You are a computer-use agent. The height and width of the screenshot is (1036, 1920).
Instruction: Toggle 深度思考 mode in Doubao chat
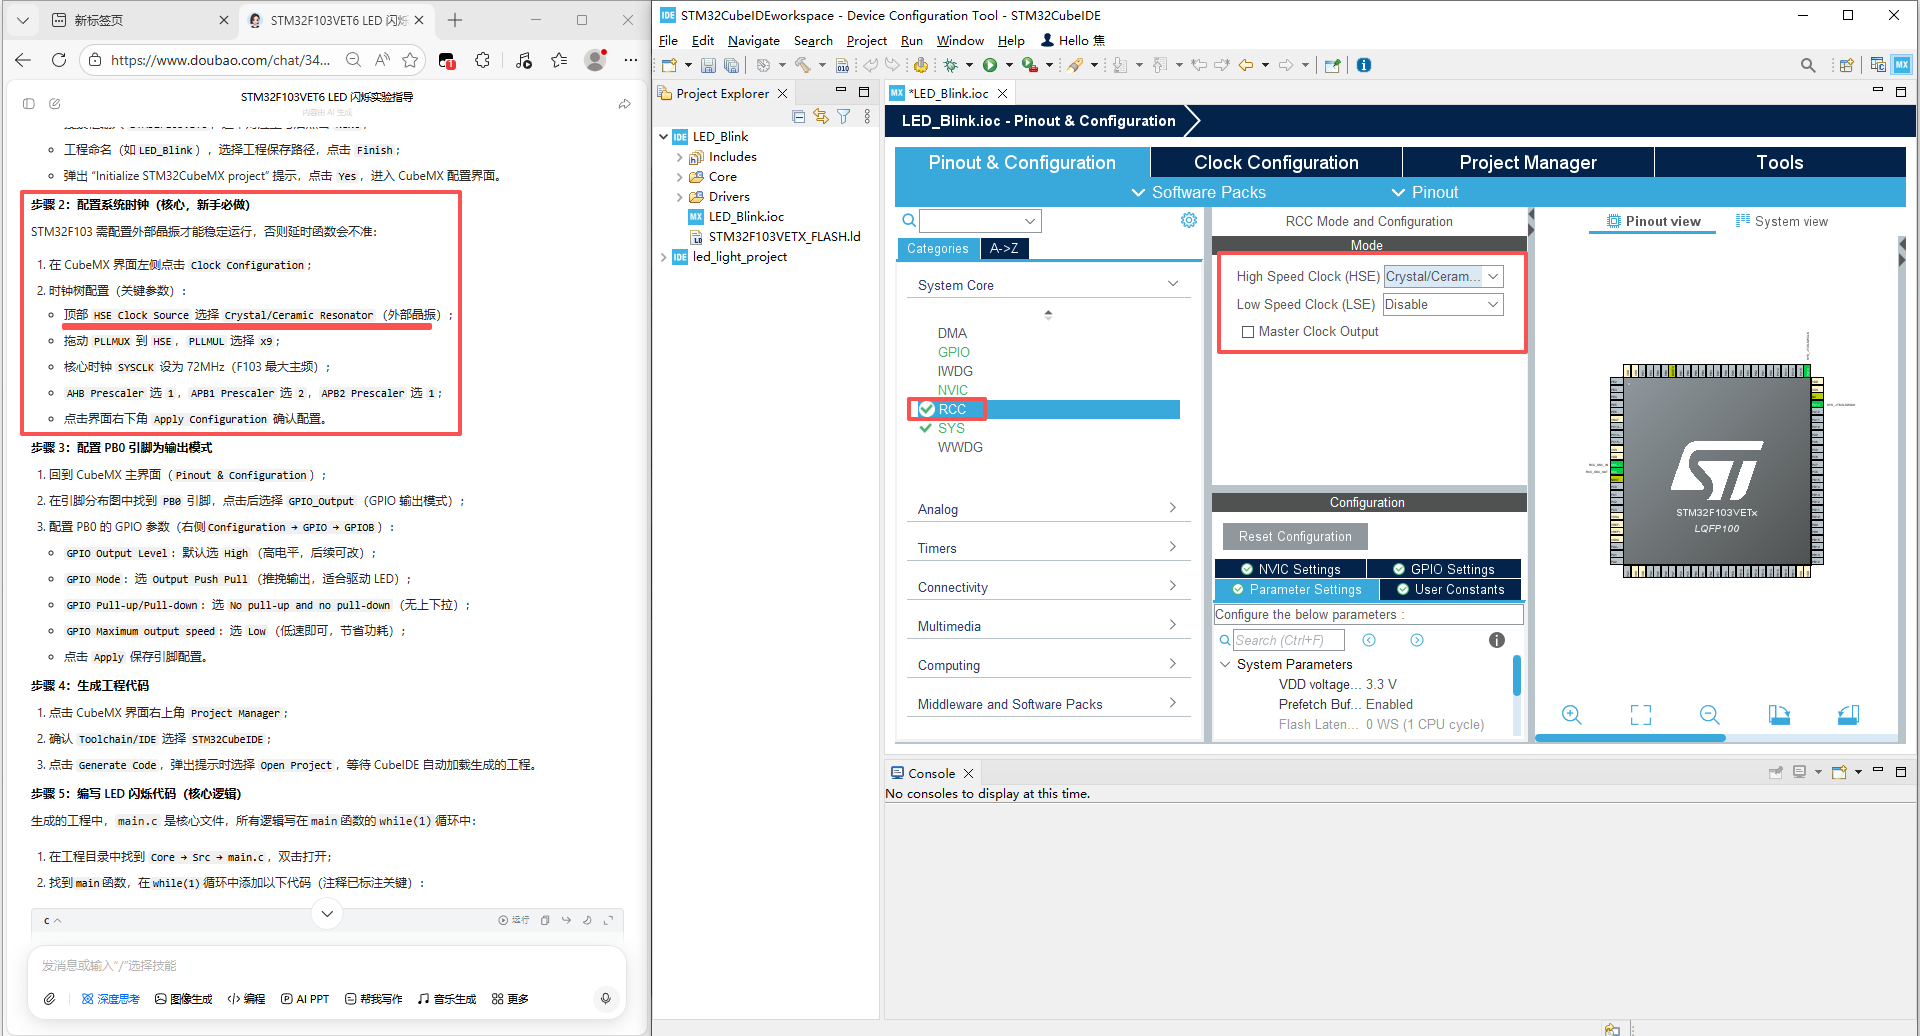coord(110,999)
